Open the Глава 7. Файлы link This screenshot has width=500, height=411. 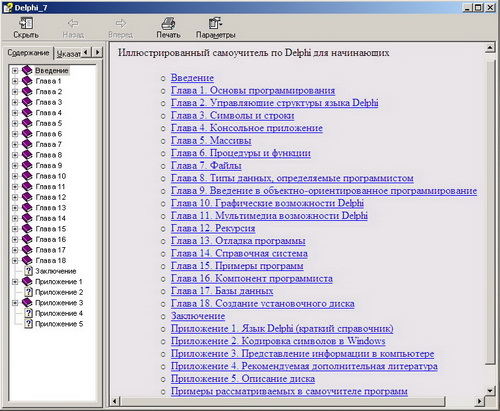click(x=206, y=165)
